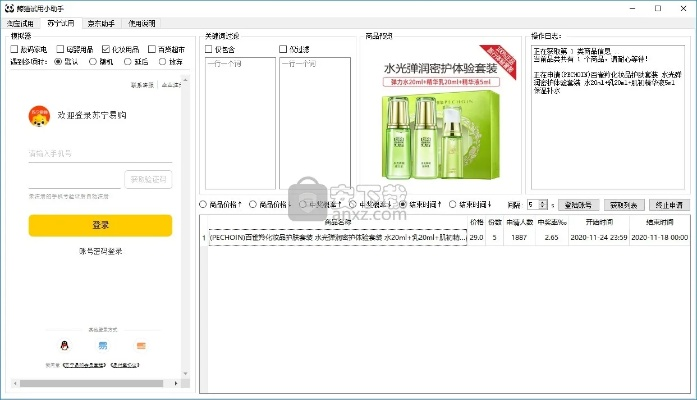Click the 仅包含 keywords text box
This screenshot has width=697, height=400.
point(240,123)
